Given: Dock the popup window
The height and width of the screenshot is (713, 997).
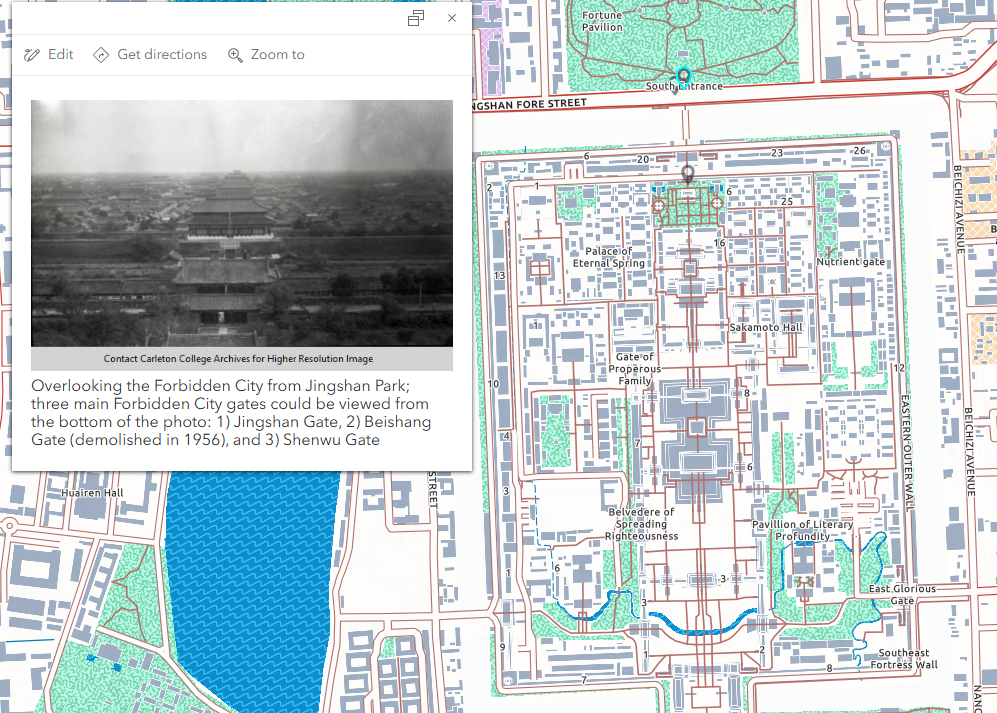Looking at the screenshot, I should [416, 18].
